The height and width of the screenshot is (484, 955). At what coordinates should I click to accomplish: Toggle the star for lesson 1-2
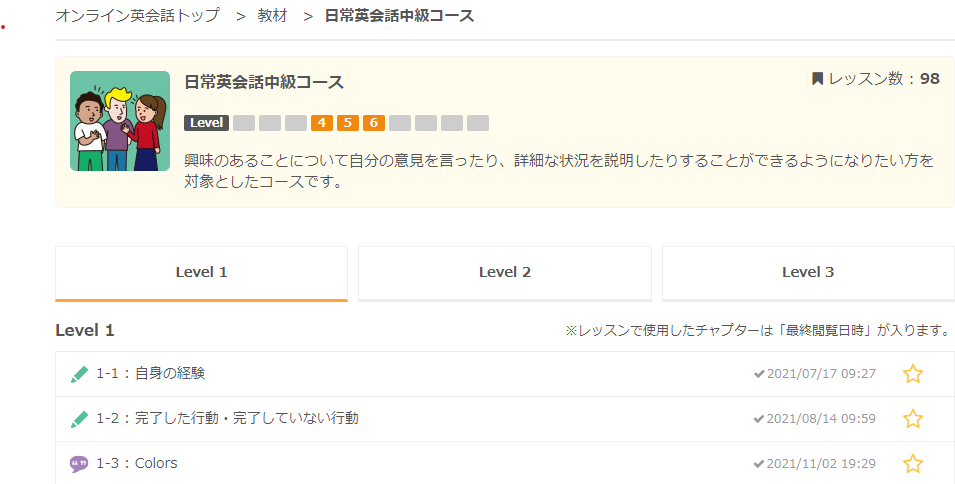(912, 419)
